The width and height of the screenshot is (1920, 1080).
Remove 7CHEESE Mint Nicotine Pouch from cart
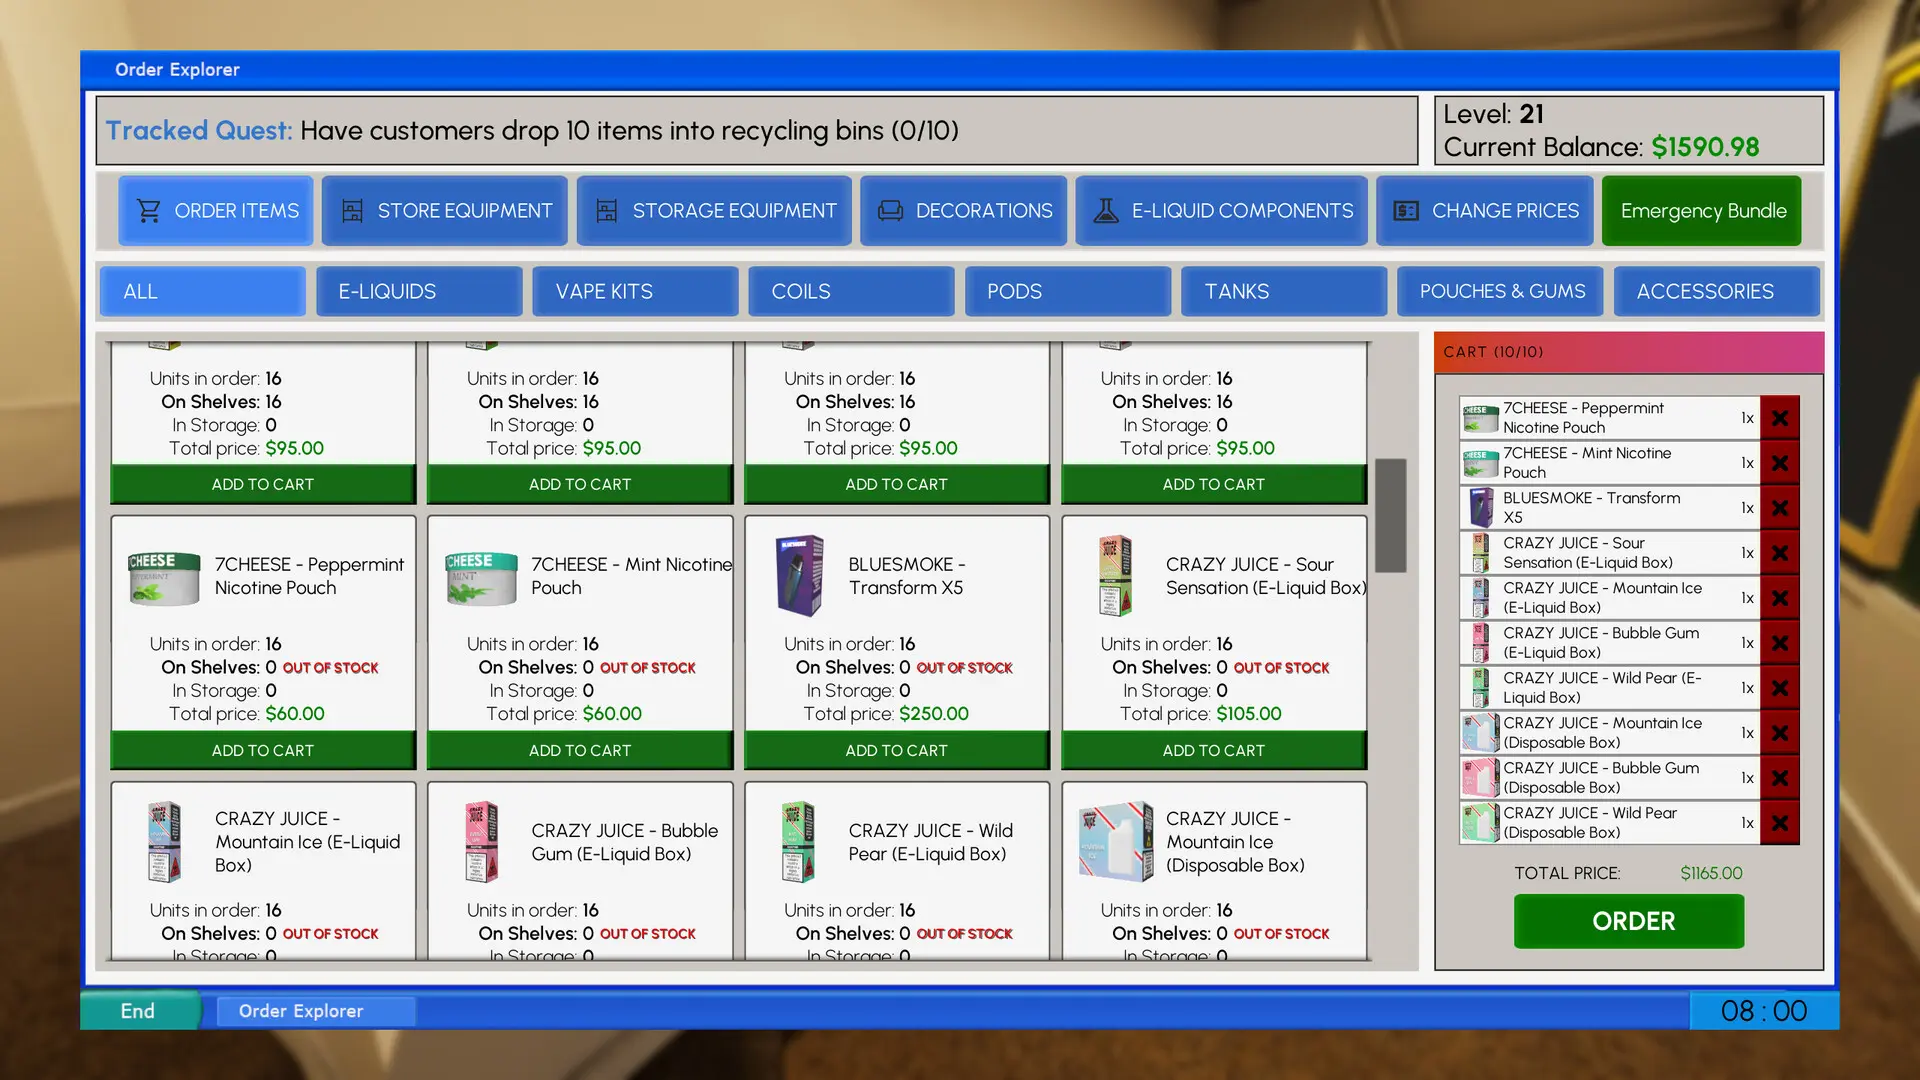[x=1780, y=463]
